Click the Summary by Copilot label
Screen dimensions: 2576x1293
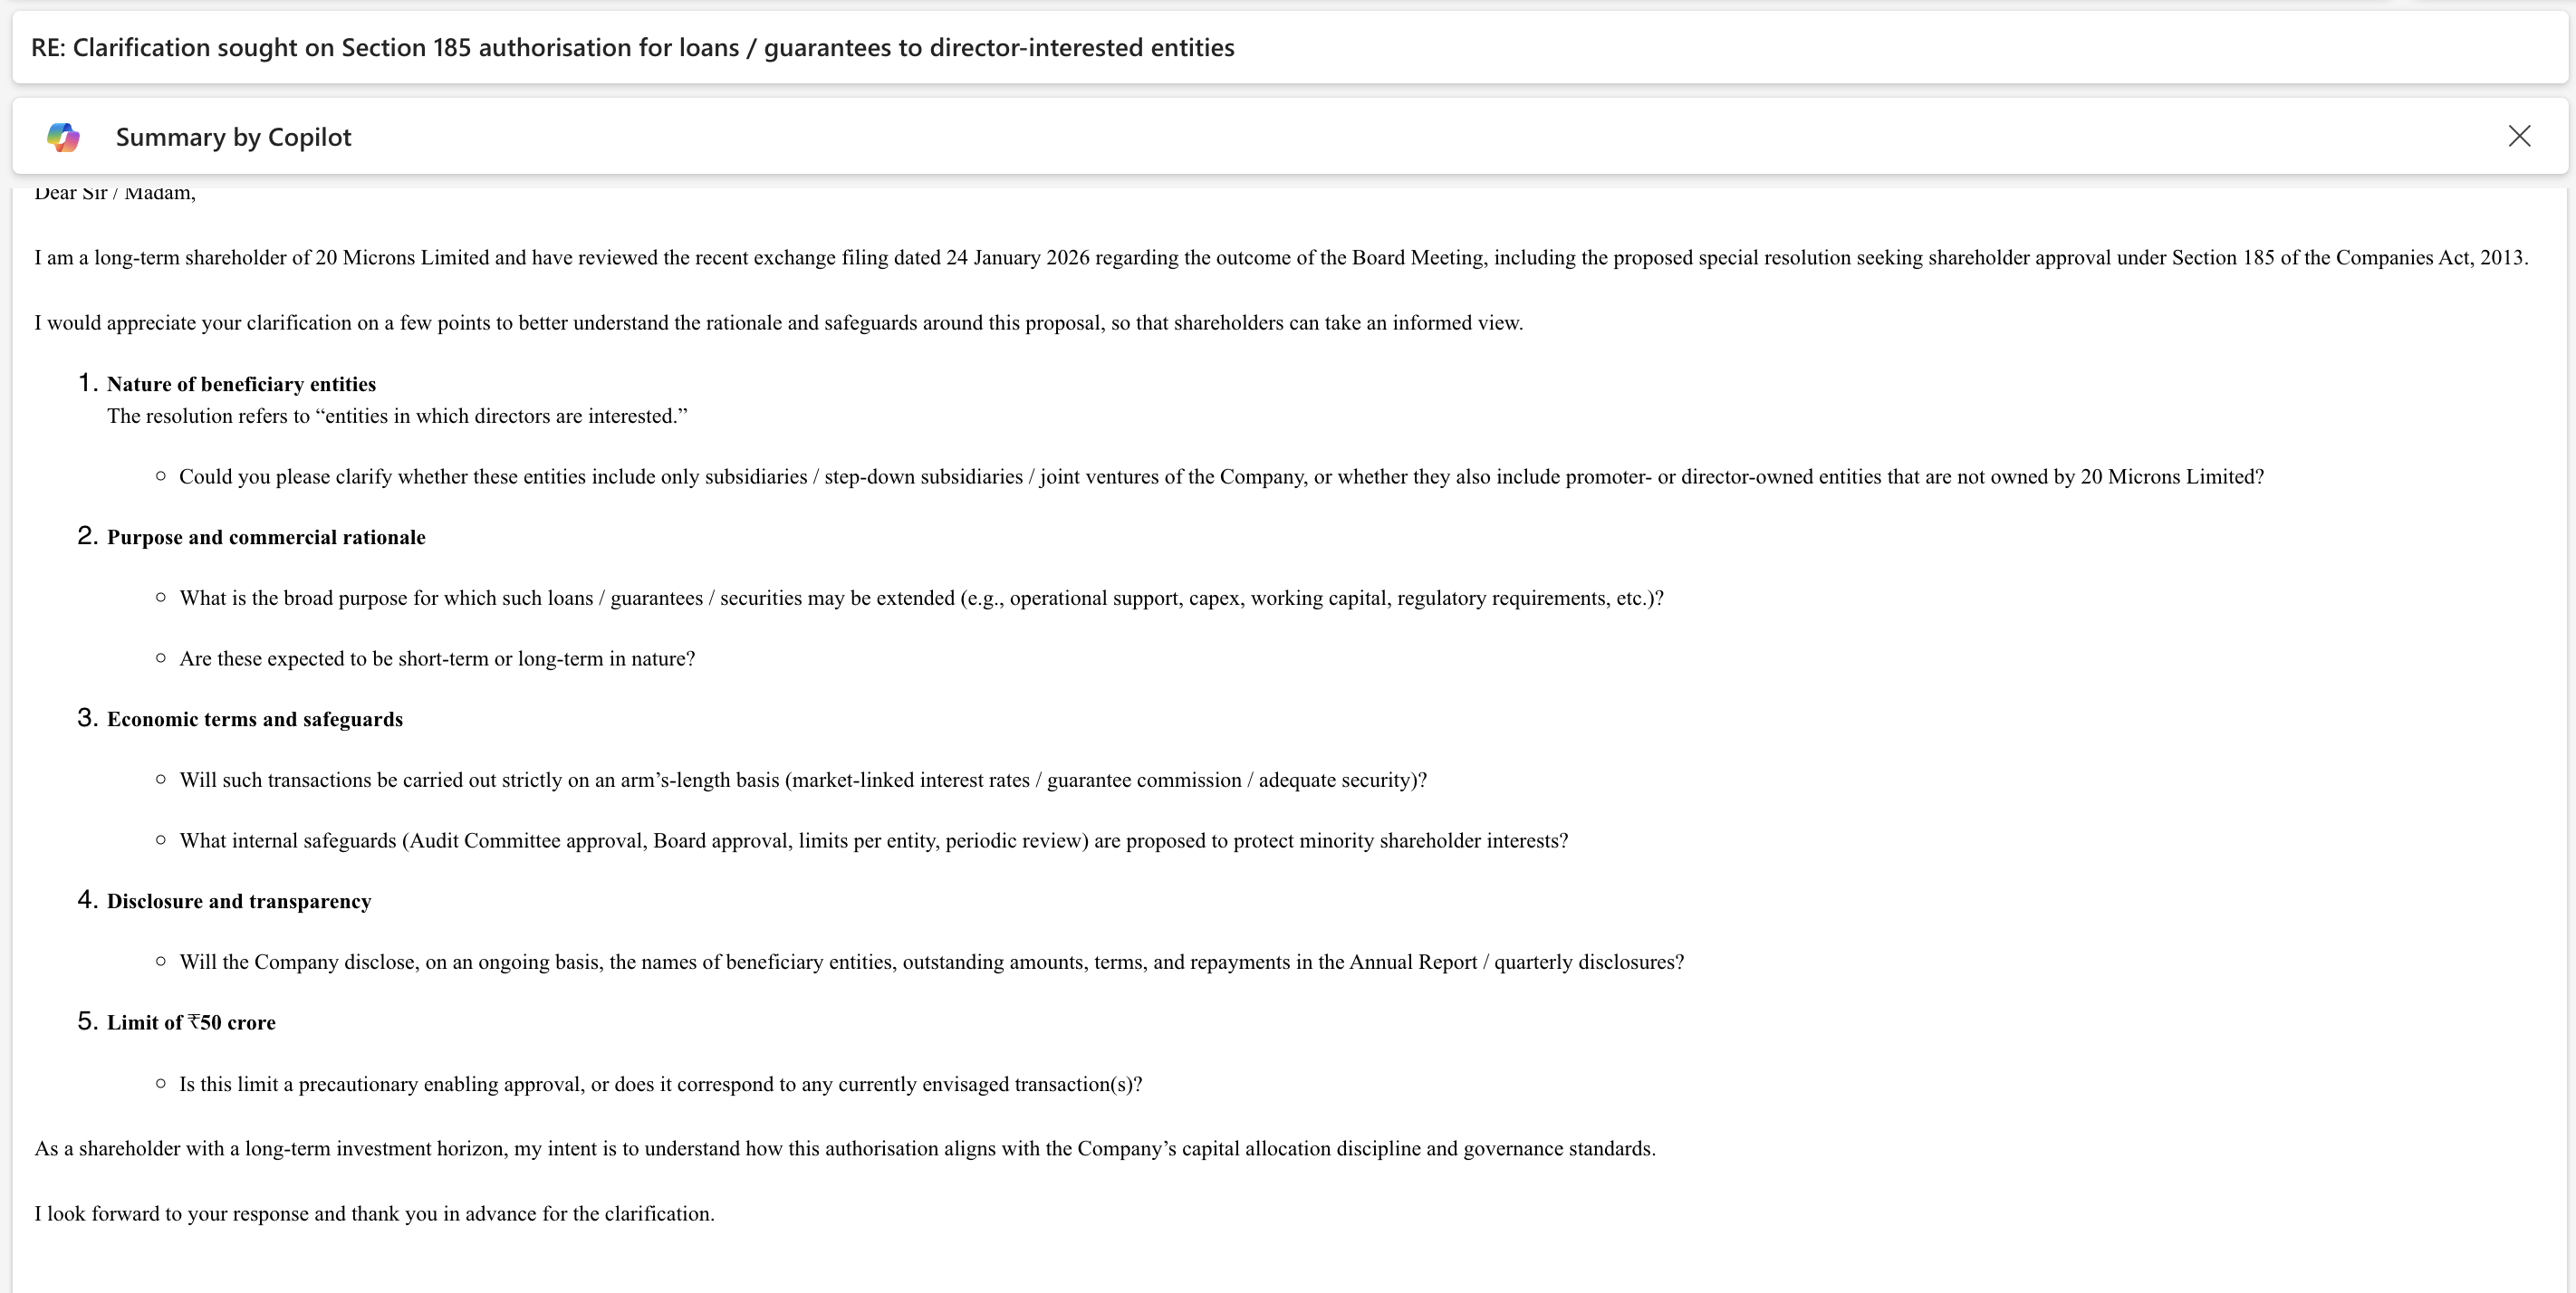[233, 137]
